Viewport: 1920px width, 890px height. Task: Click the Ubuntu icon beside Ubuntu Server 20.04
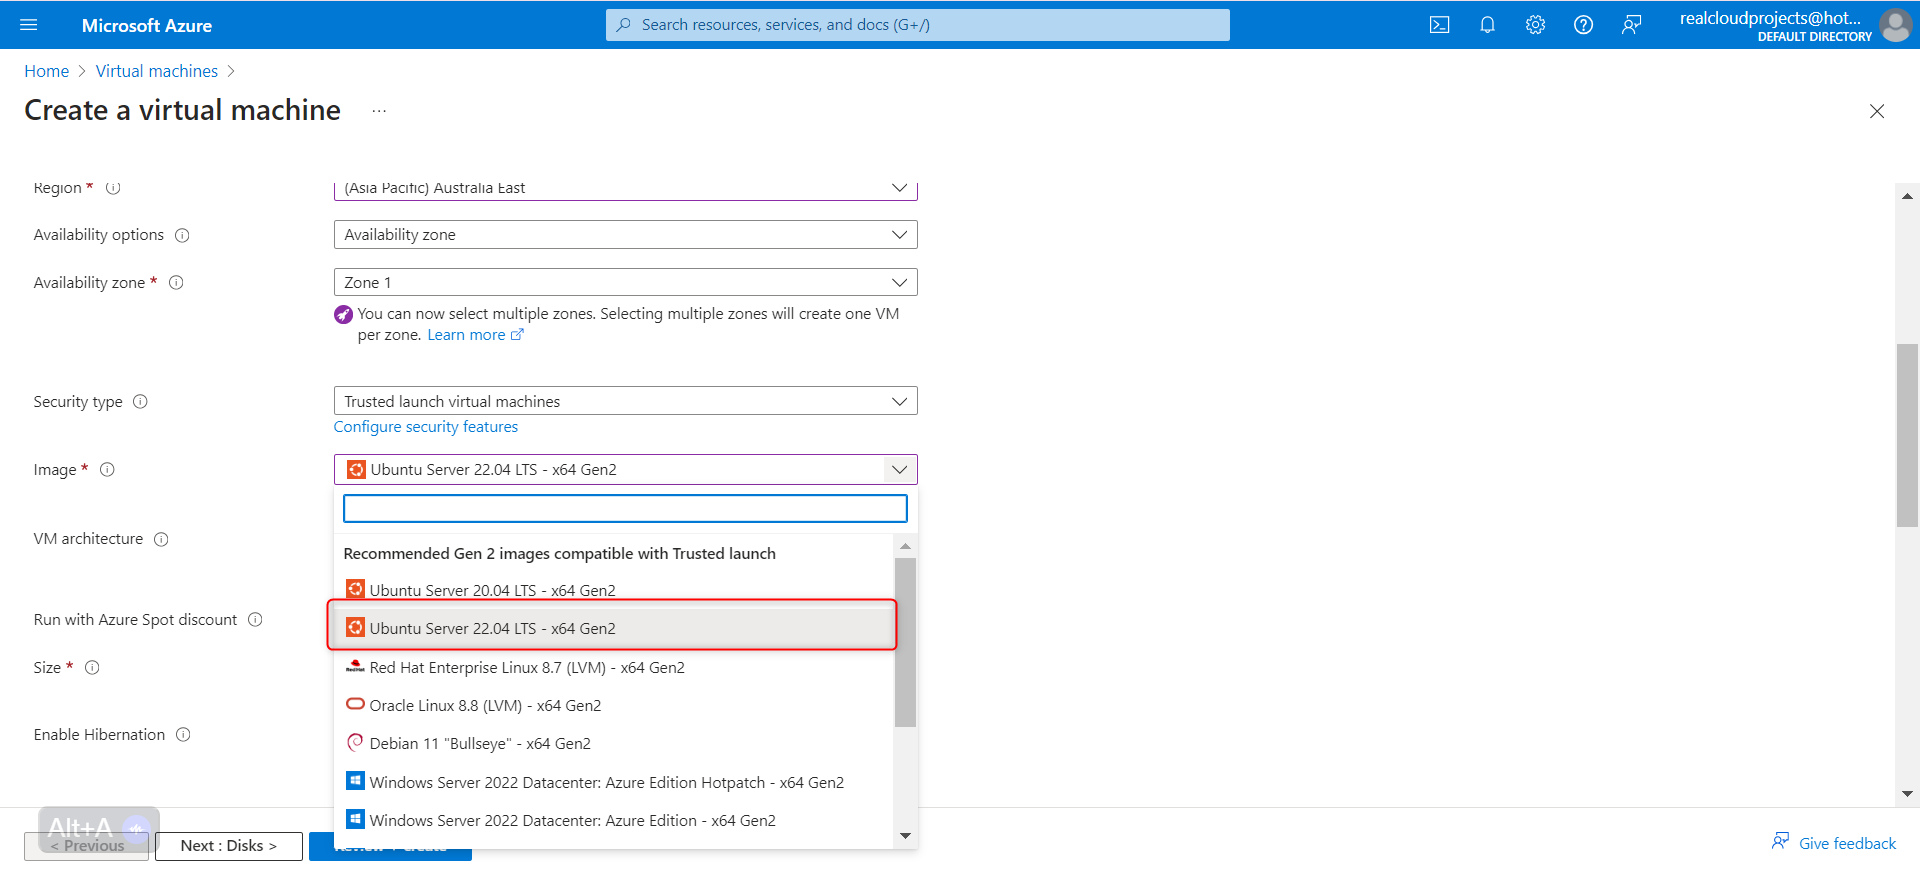coord(355,589)
